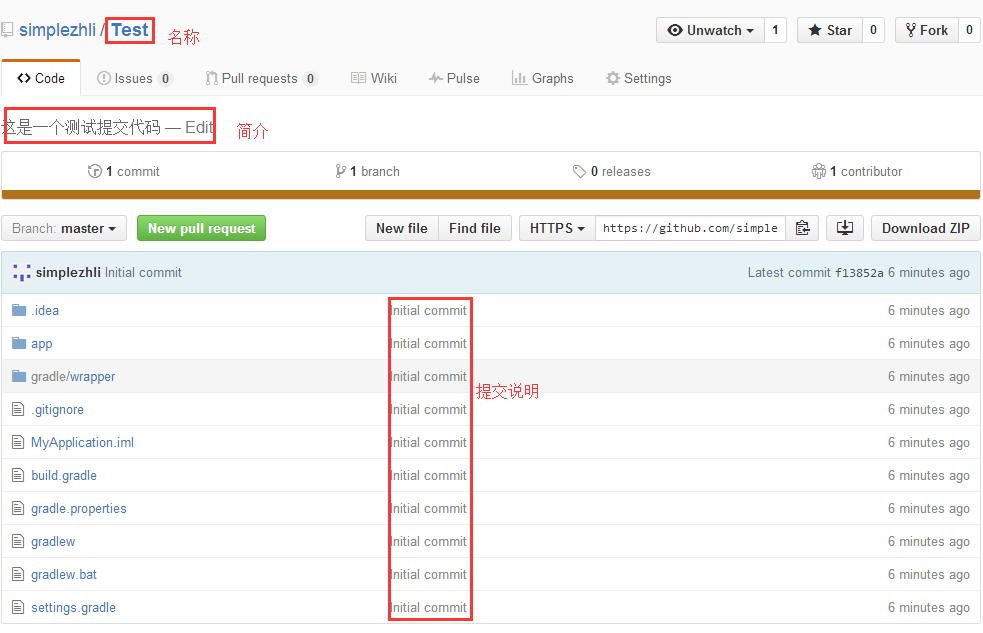Edit the repository description
Viewport: 983px width, 633px height.
click(x=199, y=127)
